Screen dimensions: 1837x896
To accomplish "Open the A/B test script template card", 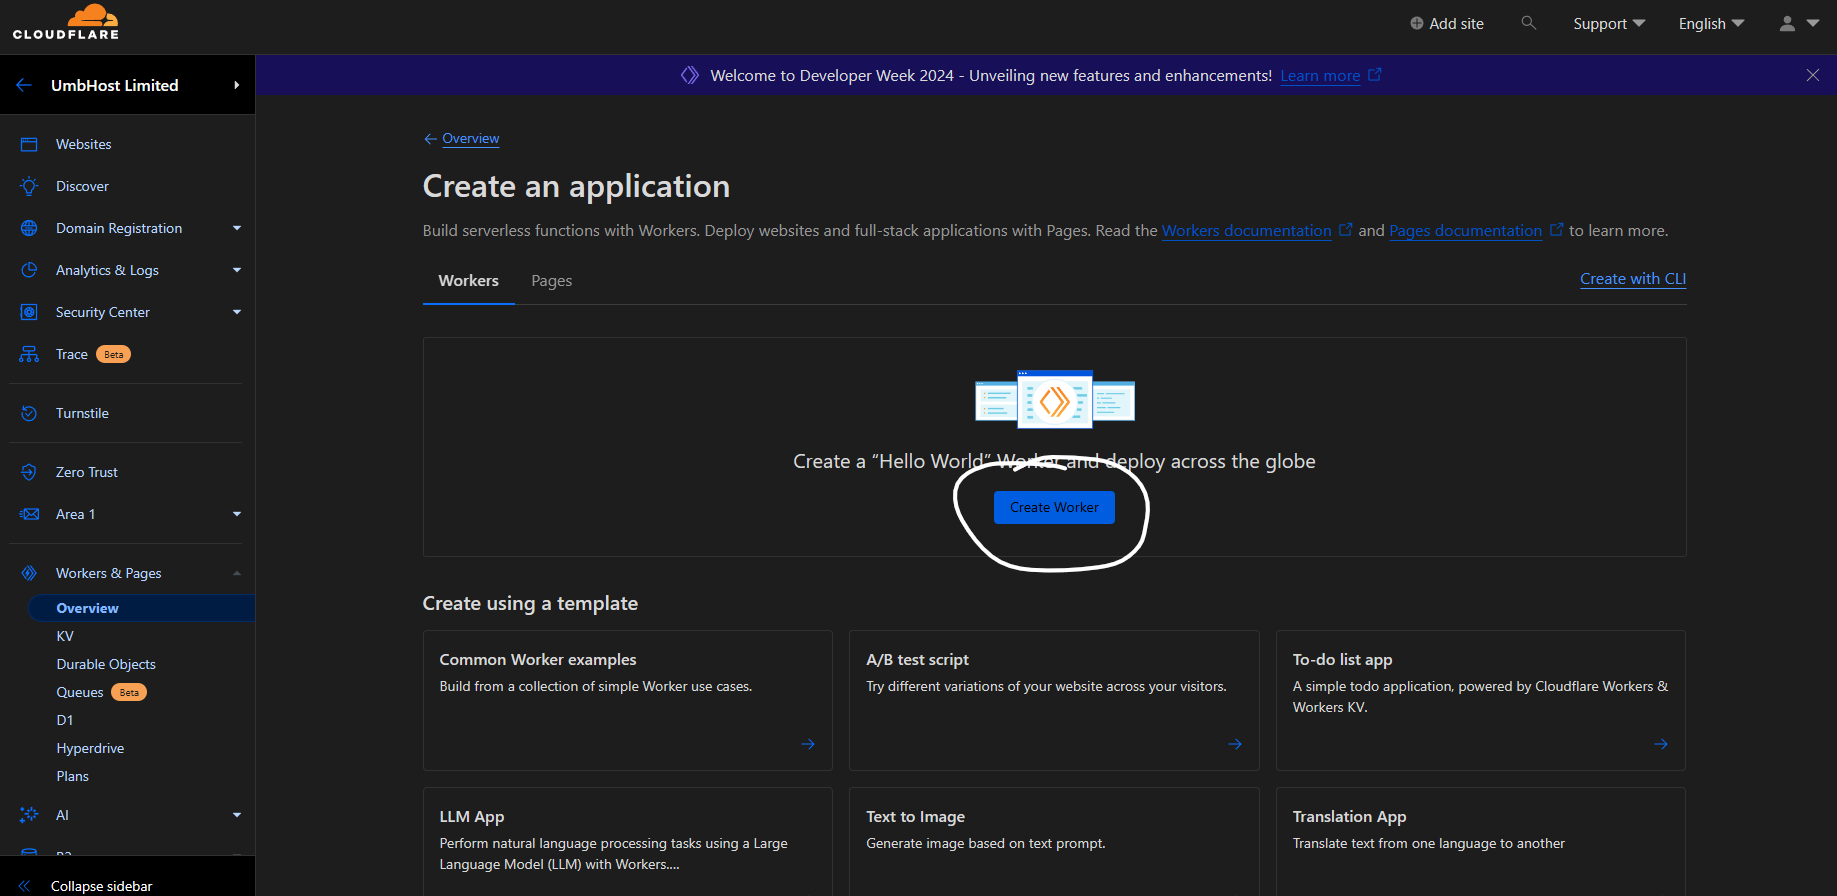I will pyautogui.click(x=1054, y=700).
